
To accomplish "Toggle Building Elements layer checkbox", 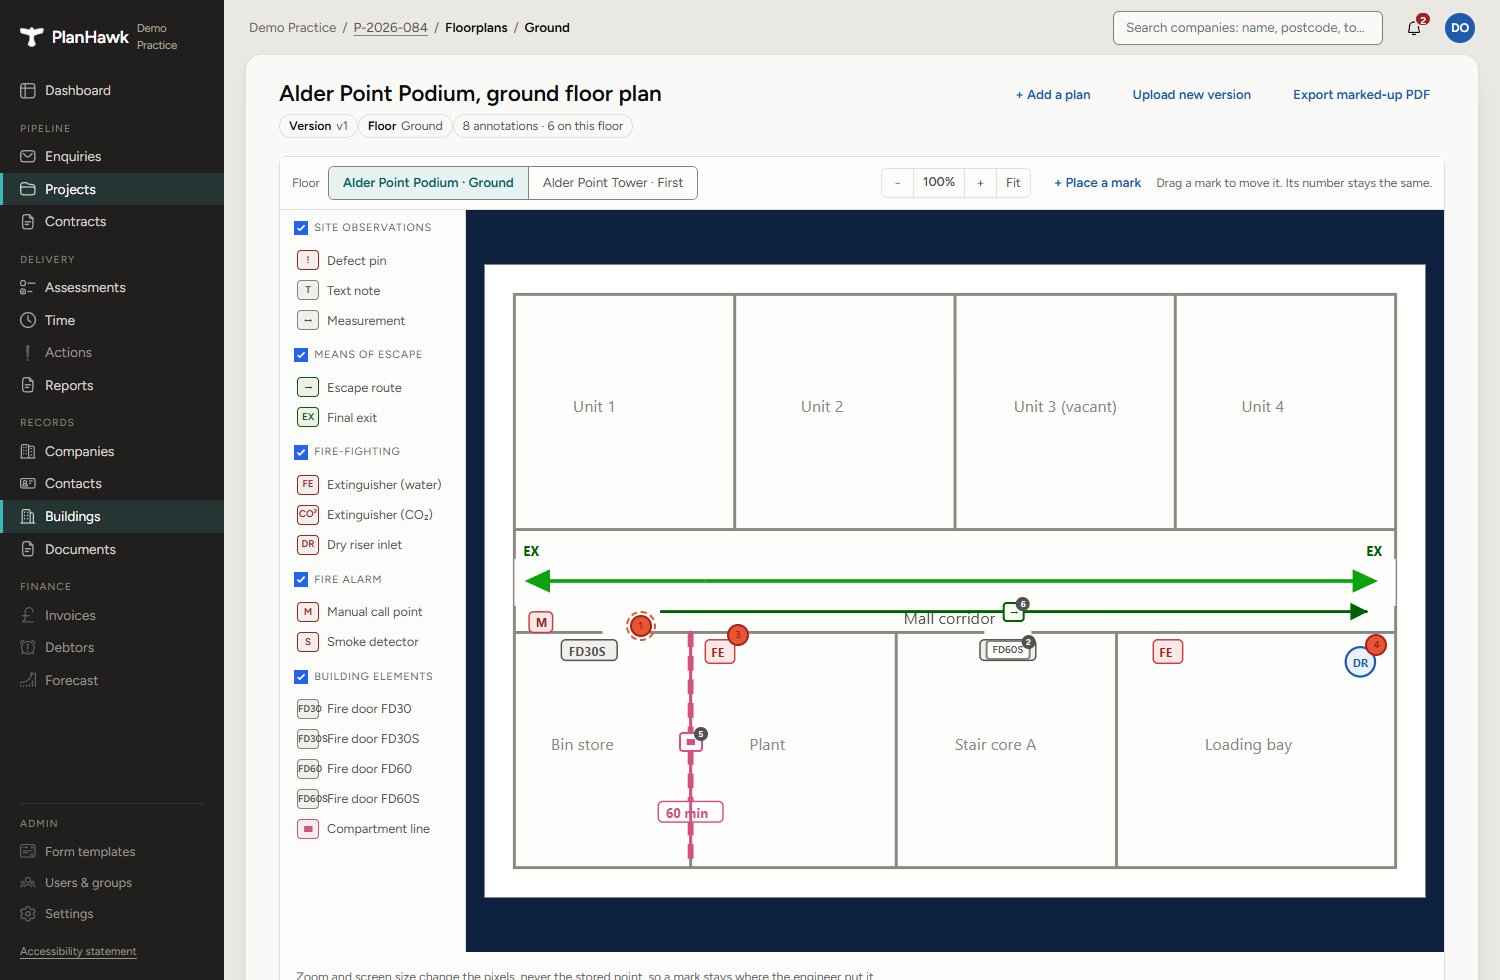I will coord(301,677).
